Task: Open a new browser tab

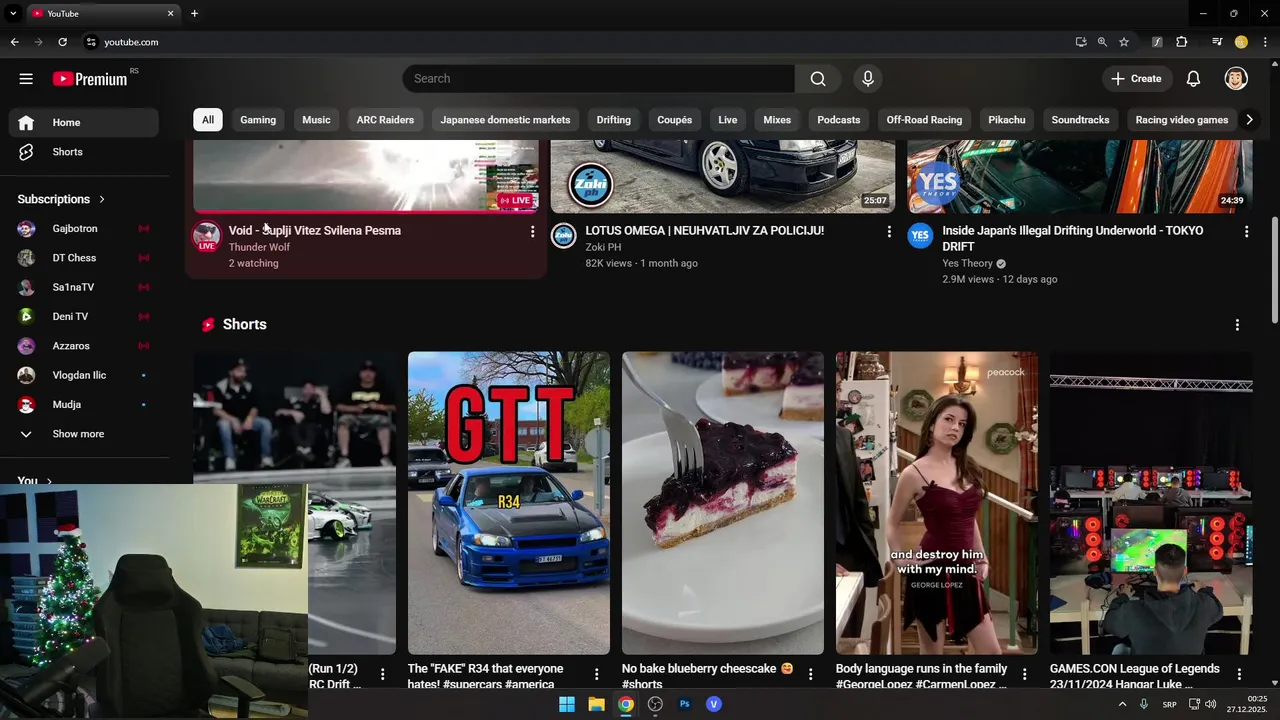Action: [x=194, y=13]
